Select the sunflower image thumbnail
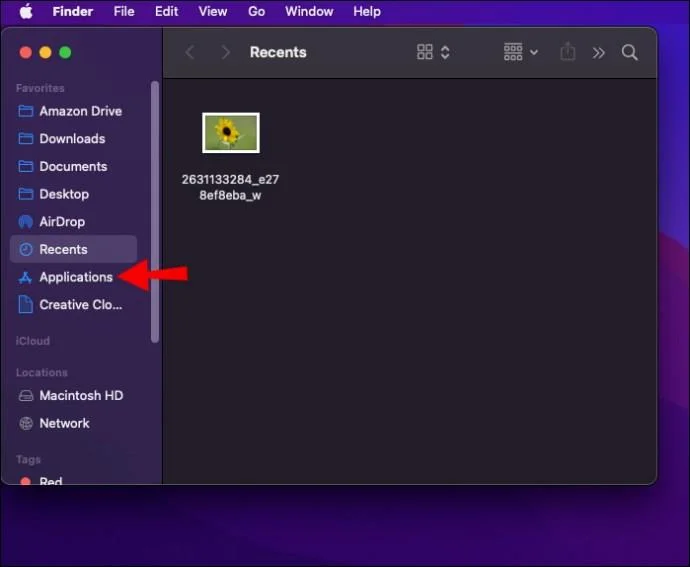The image size is (690, 567). pos(231,133)
